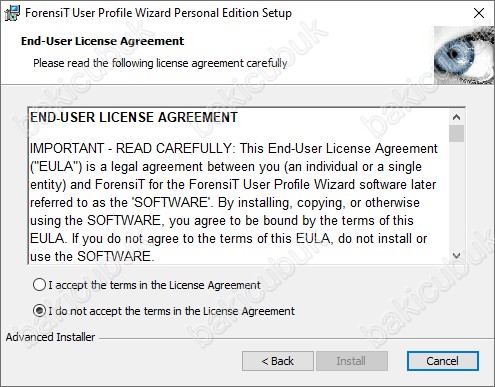
Task: Select I accept the terms radio button
Action: click(x=39, y=285)
